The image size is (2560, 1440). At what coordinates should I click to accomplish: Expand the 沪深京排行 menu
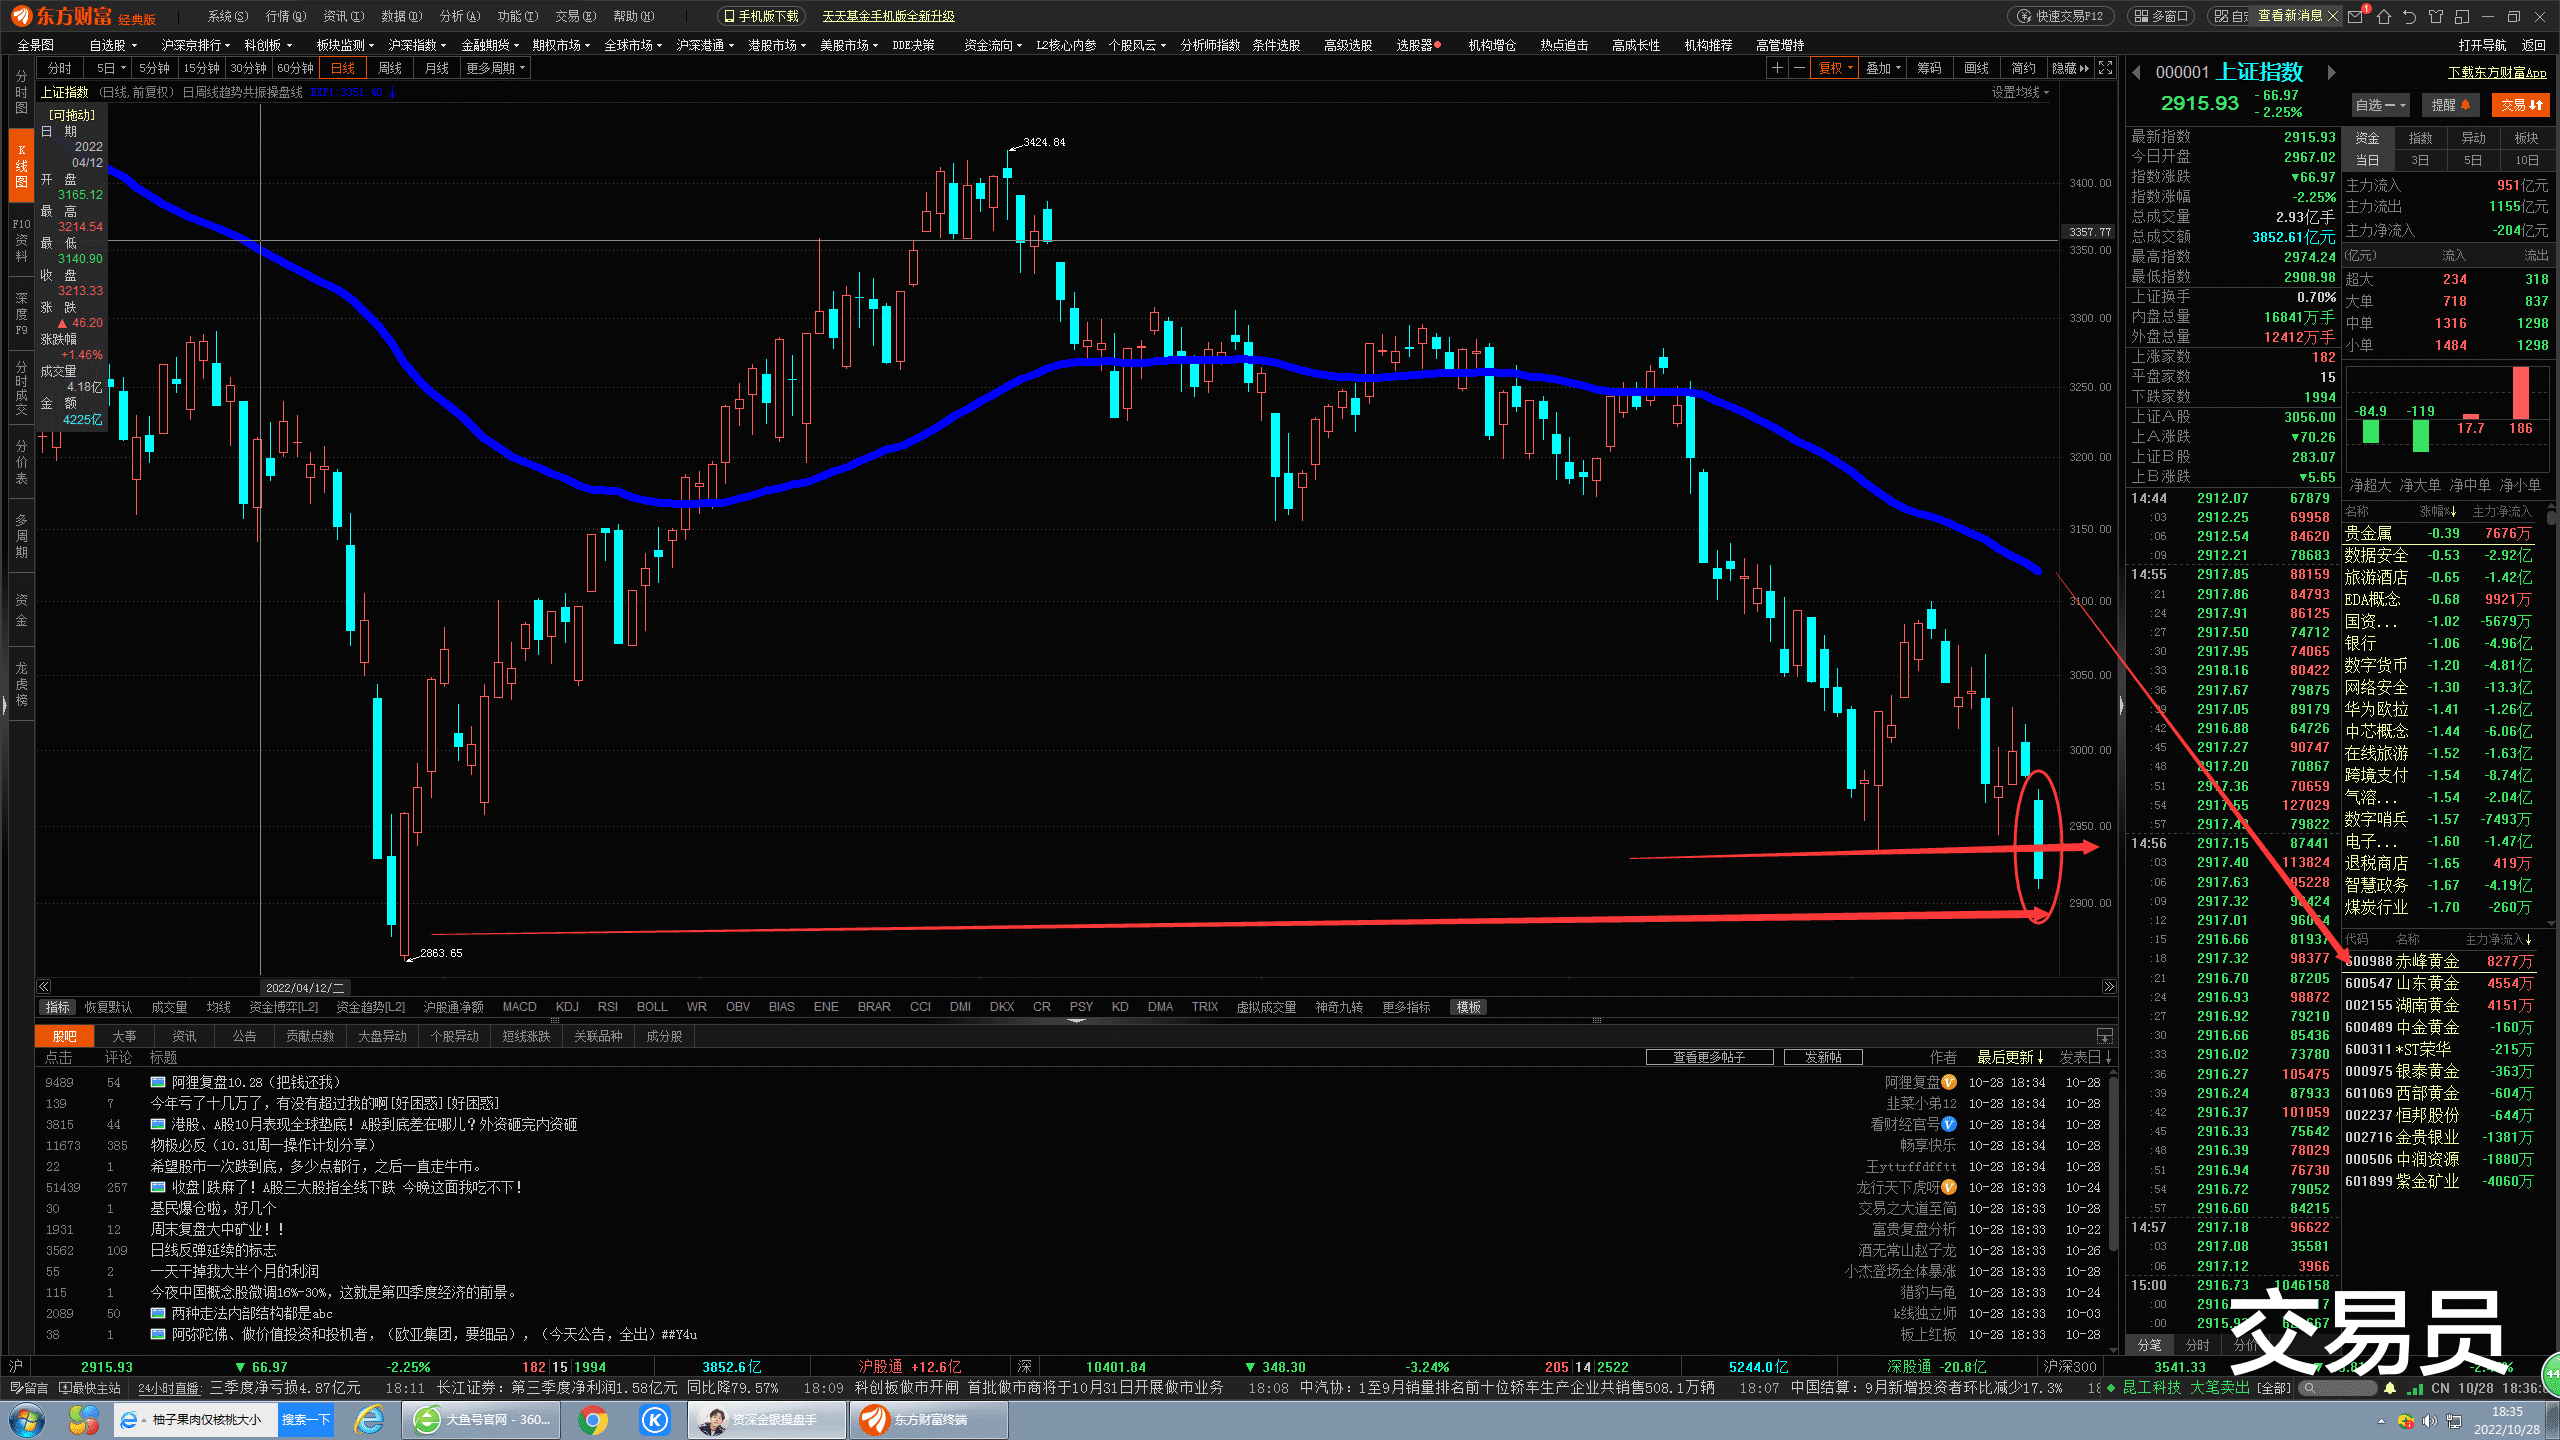[196, 45]
